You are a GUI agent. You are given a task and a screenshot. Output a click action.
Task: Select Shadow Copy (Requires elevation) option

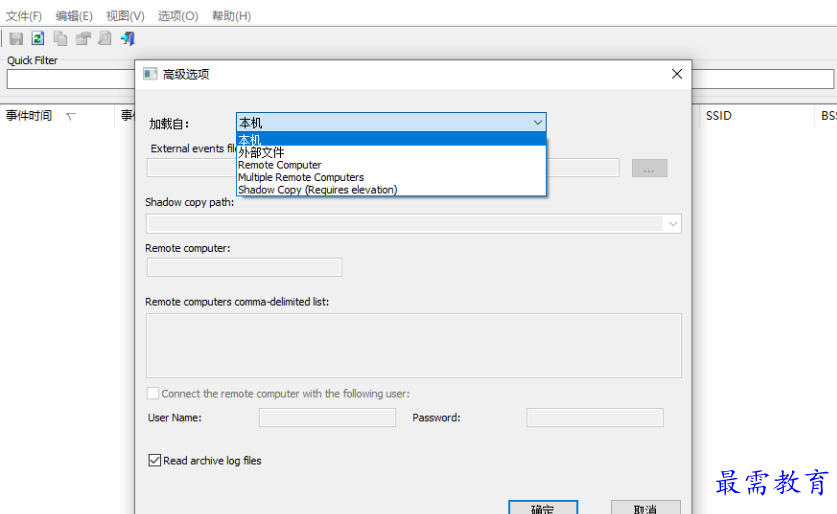pyautogui.click(x=391, y=189)
